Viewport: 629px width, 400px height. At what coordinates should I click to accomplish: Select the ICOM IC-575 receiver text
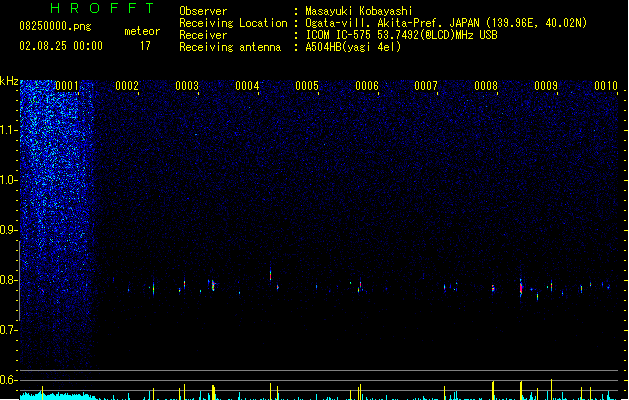click(401, 35)
